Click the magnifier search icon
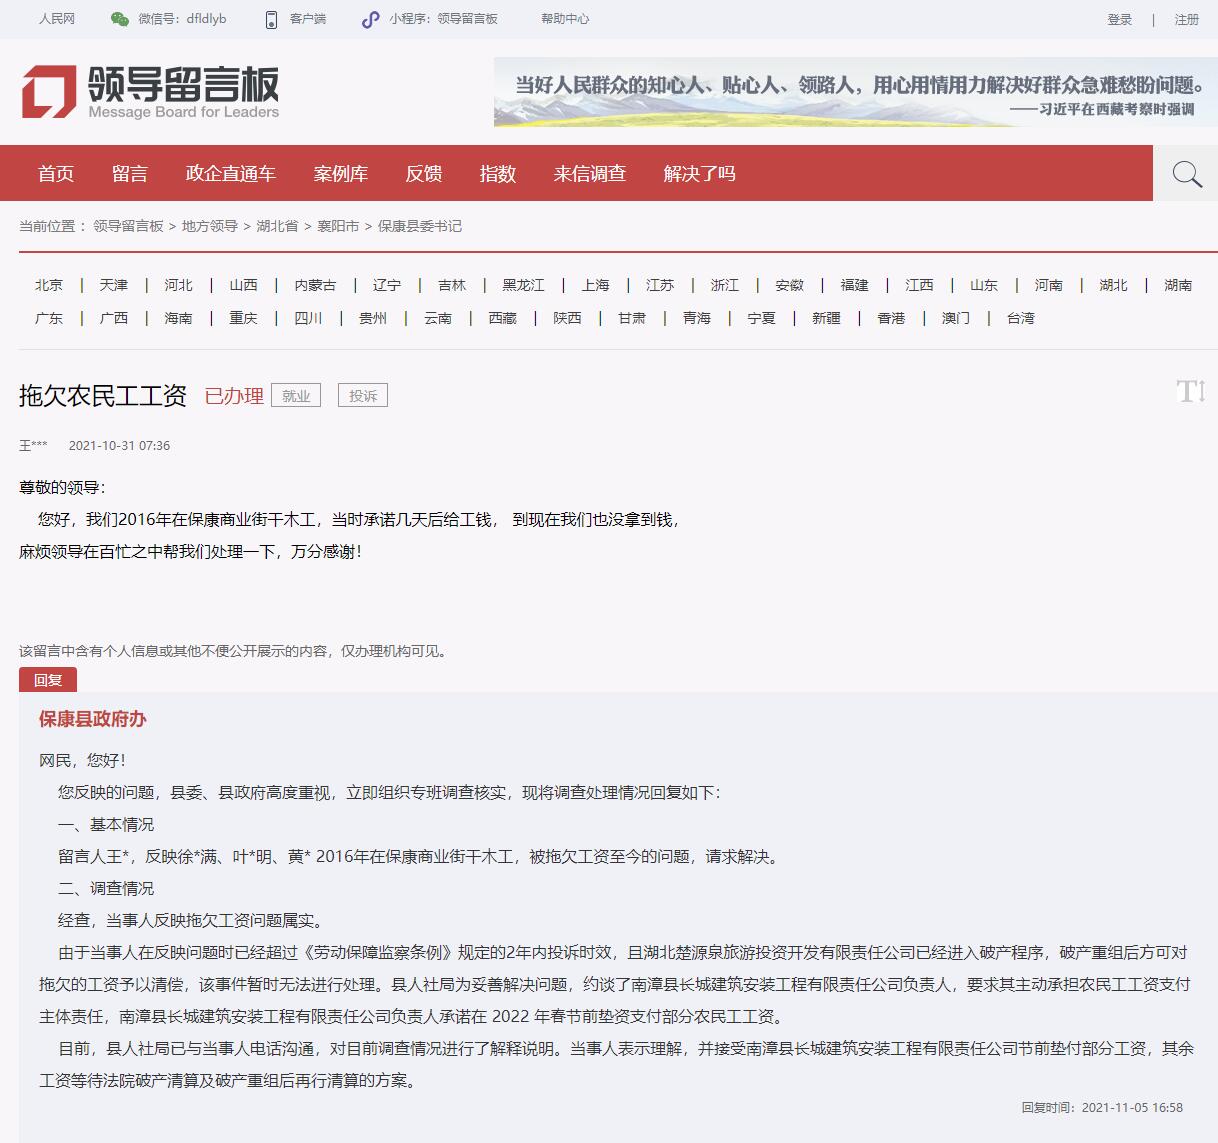 [1186, 174]
